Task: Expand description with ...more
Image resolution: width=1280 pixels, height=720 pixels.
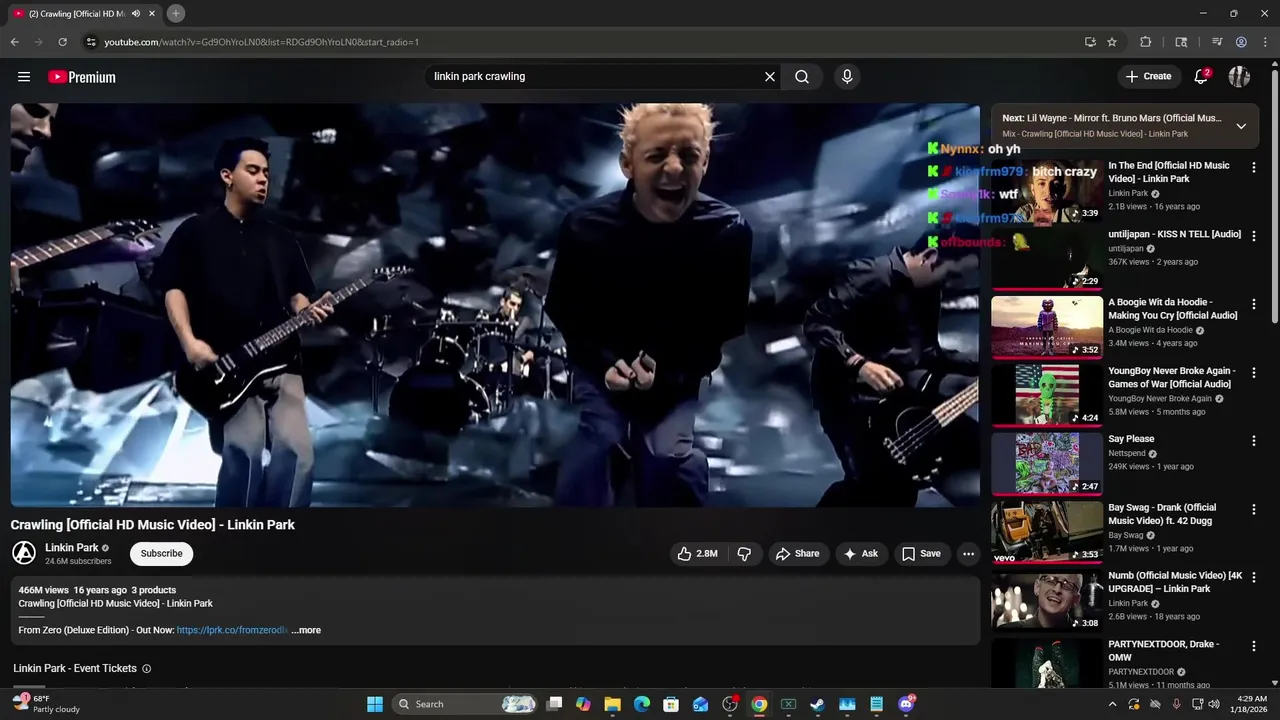Action: pos(306,630)
